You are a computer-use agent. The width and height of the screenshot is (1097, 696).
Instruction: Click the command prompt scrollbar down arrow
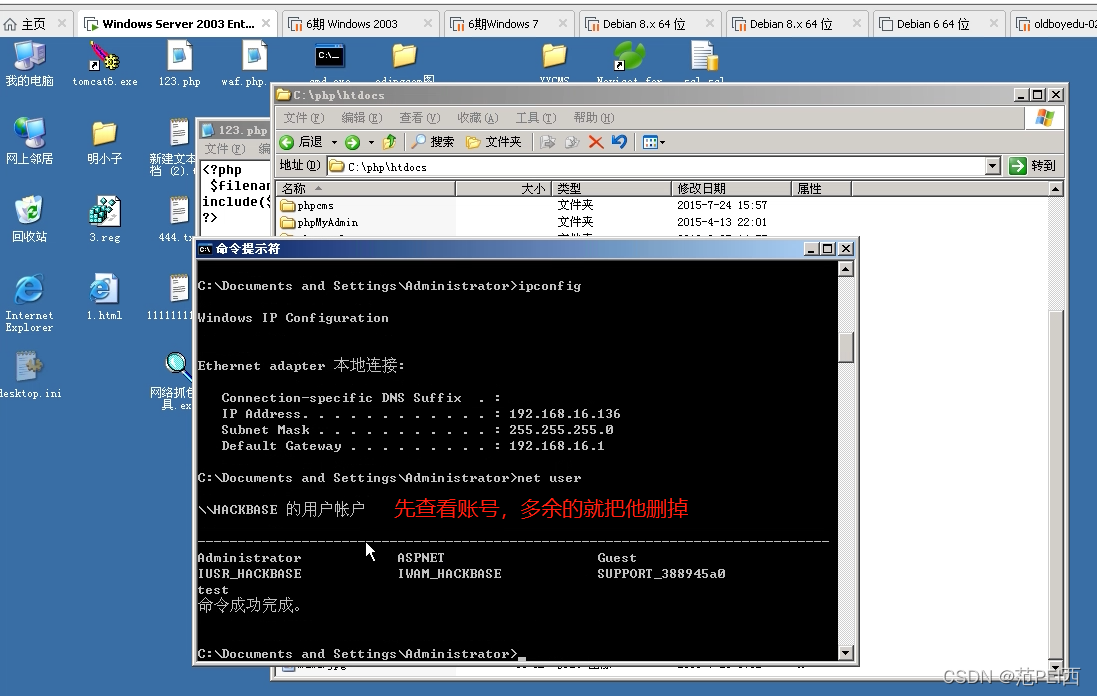tap(846, 653)
